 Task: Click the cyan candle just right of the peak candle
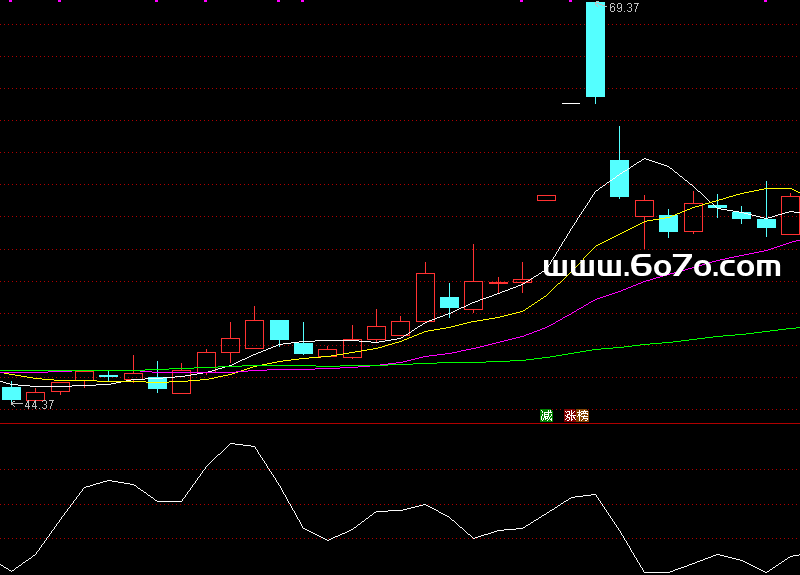tap(620, 177)
